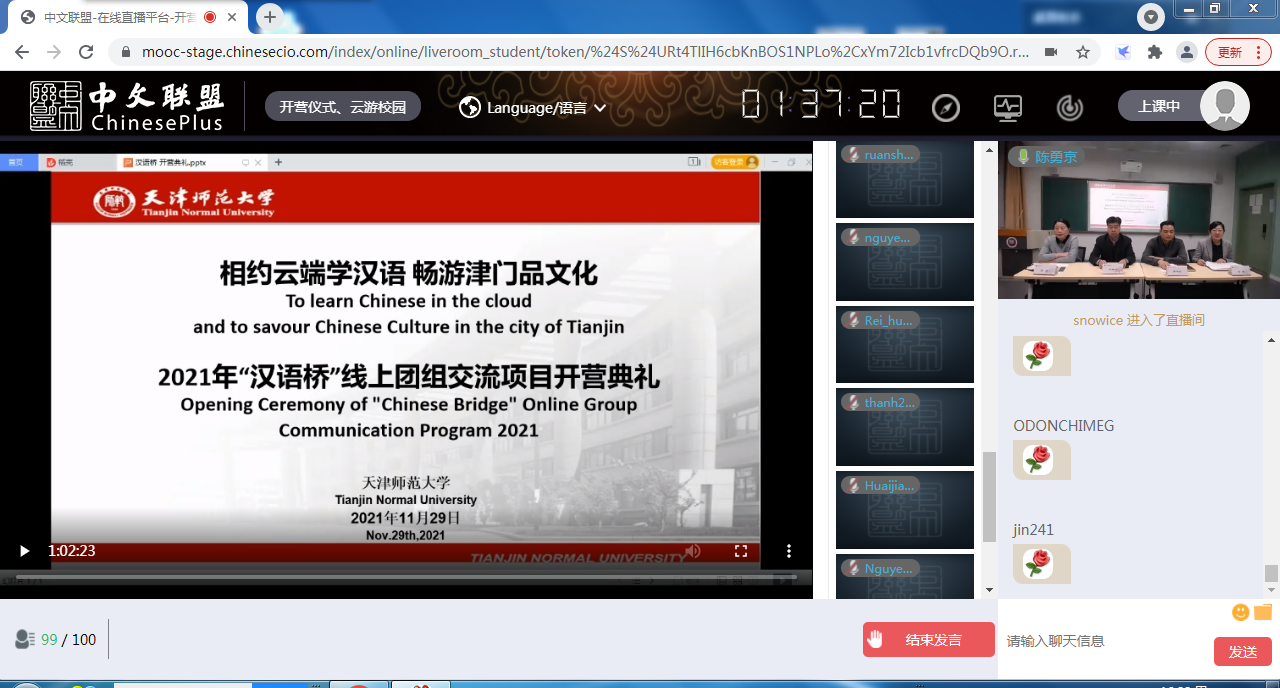Screen dimensions: 1280x688
Task: Click the video progress bar
Action: [400, 577]
